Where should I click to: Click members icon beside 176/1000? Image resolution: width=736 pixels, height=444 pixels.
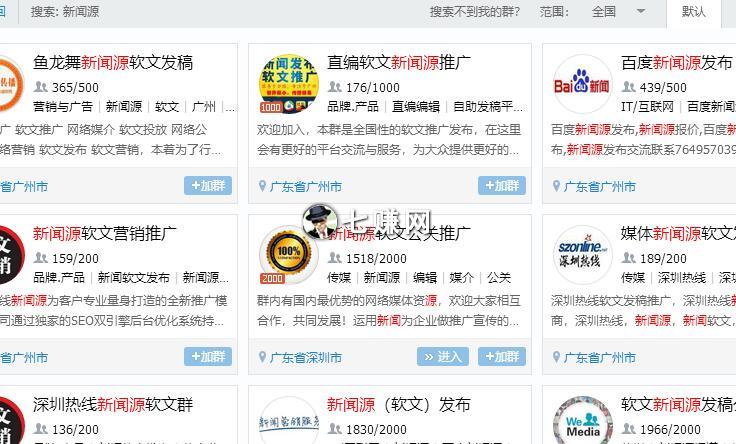point(335,87)
